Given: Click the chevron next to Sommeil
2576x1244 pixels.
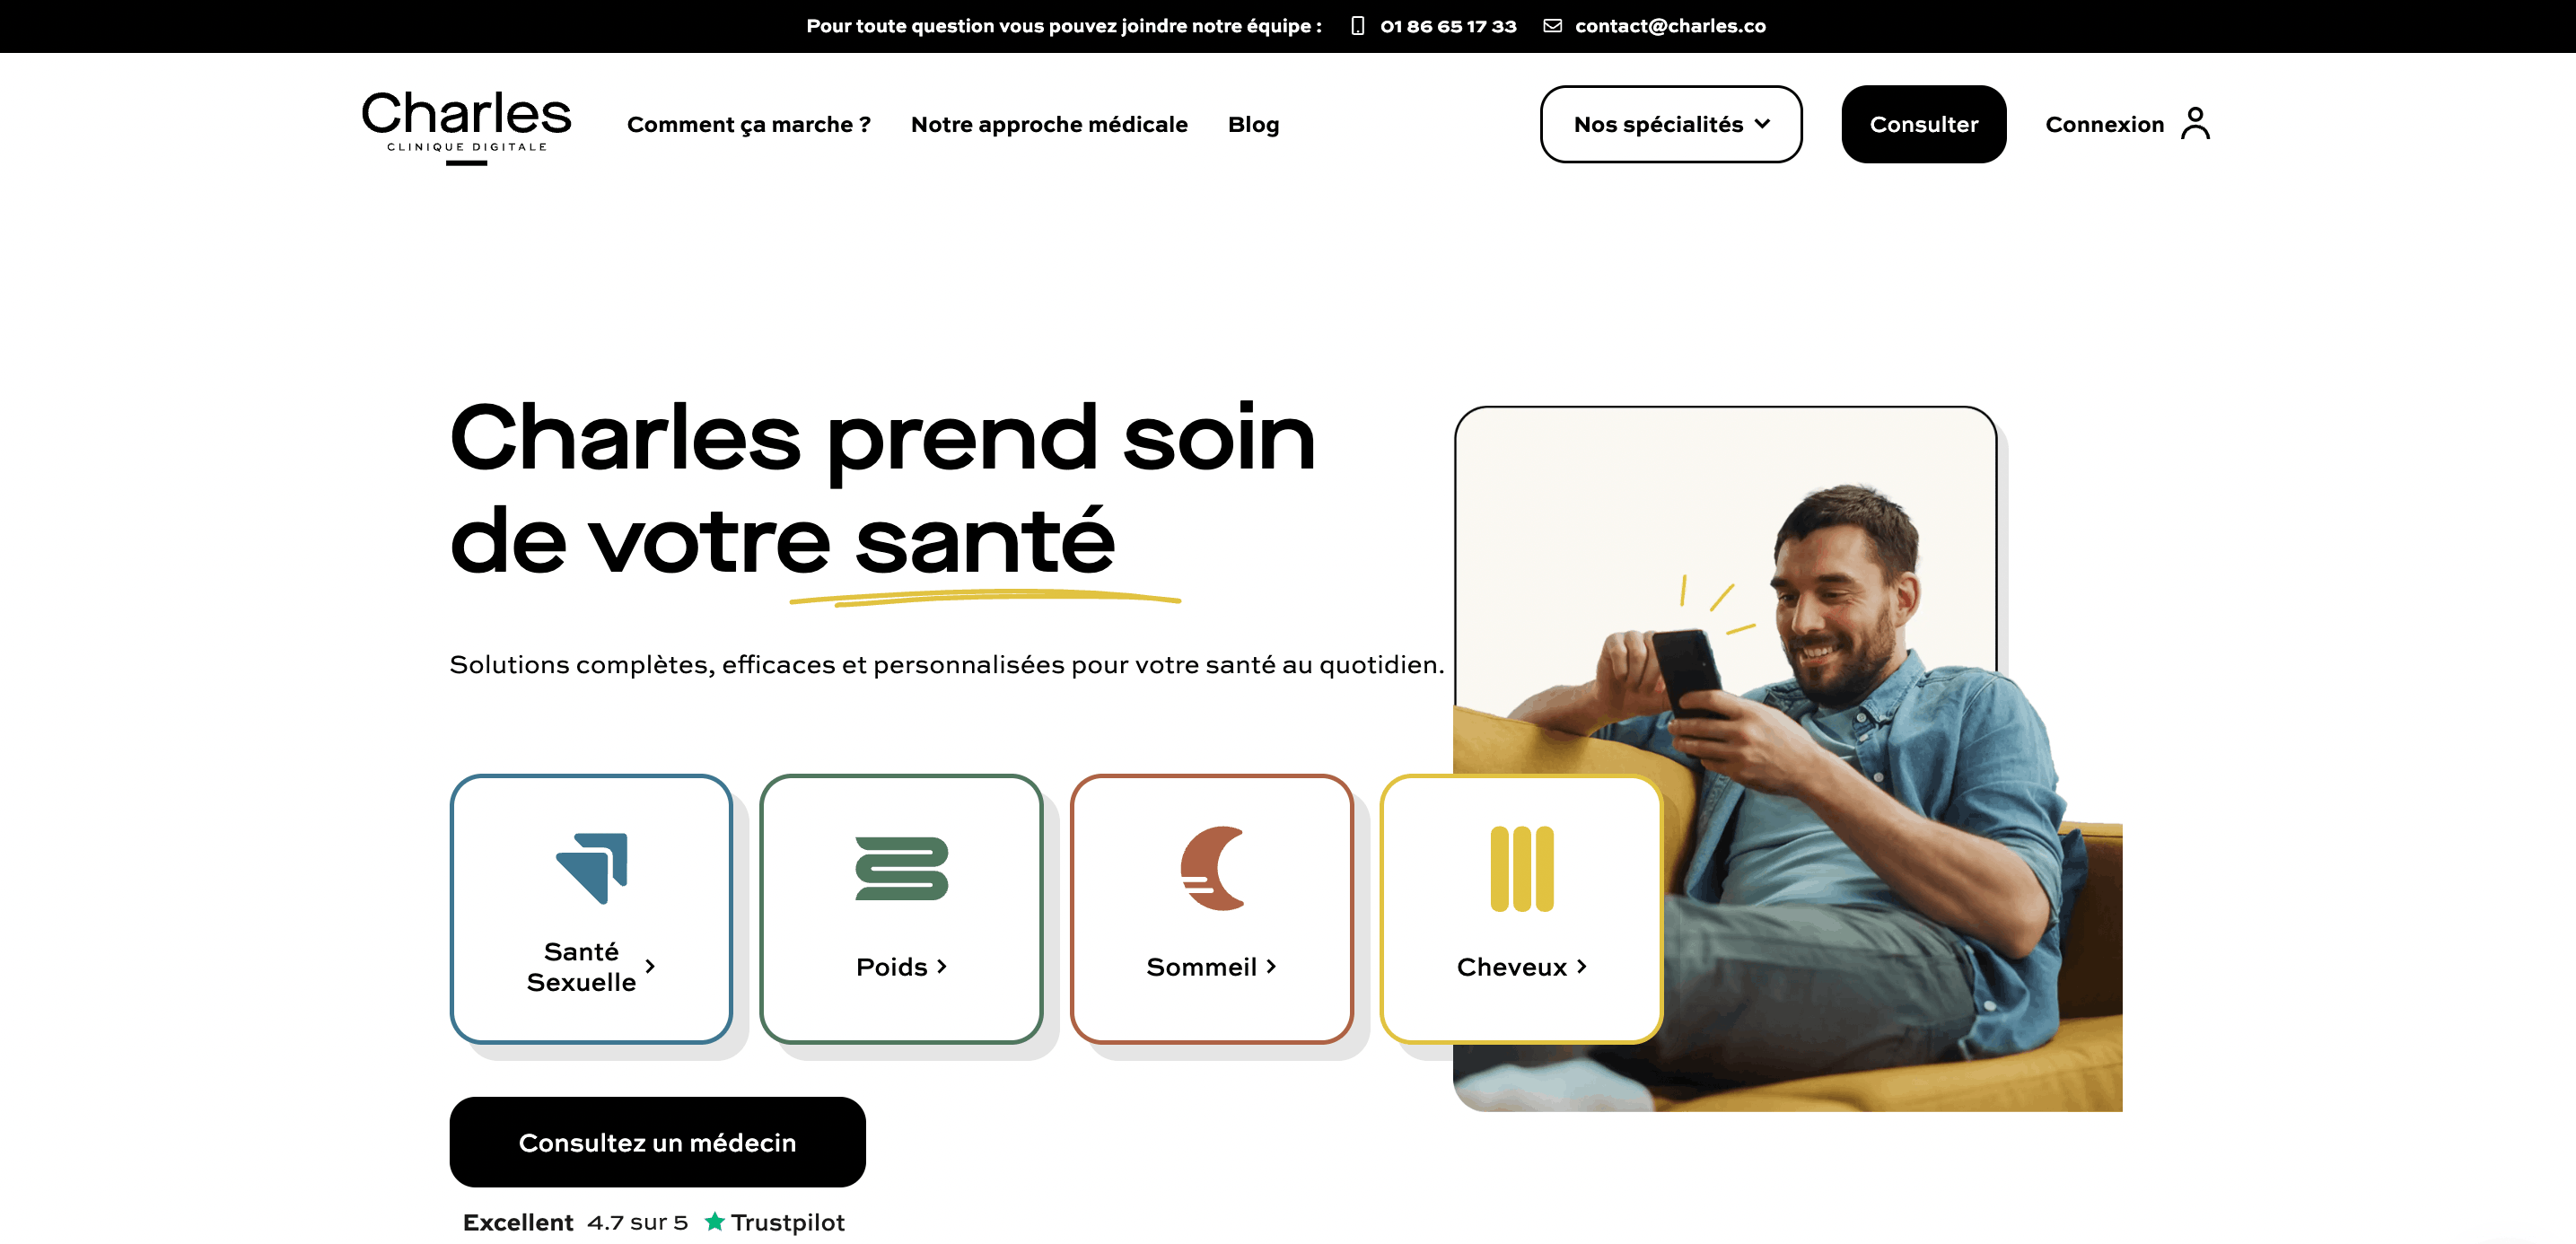Looking at the screenshot, I should pyautogui.click(x=1271, y=966).
